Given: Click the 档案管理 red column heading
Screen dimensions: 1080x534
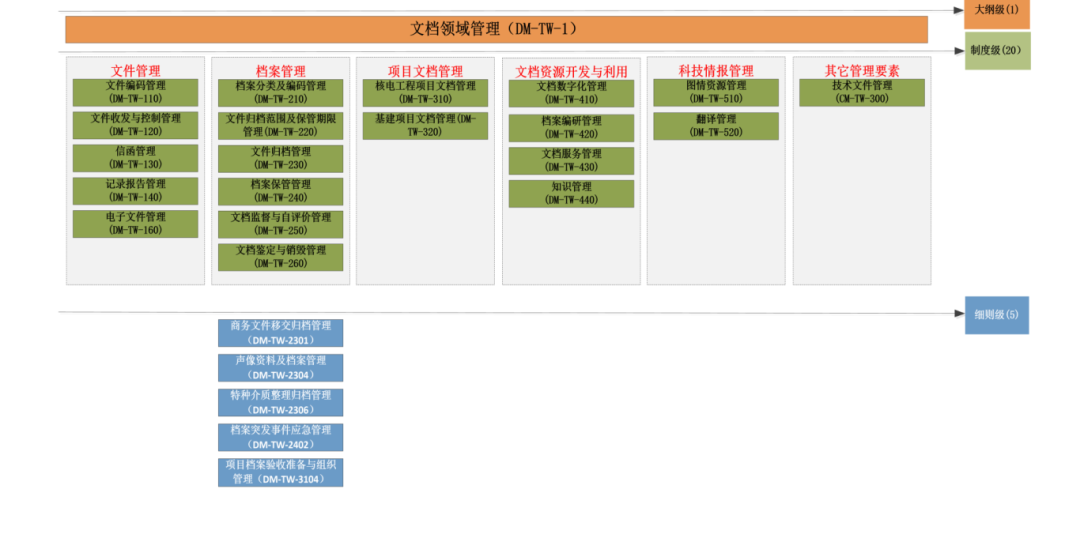Looking at the screenshot, I should [280, 71].
